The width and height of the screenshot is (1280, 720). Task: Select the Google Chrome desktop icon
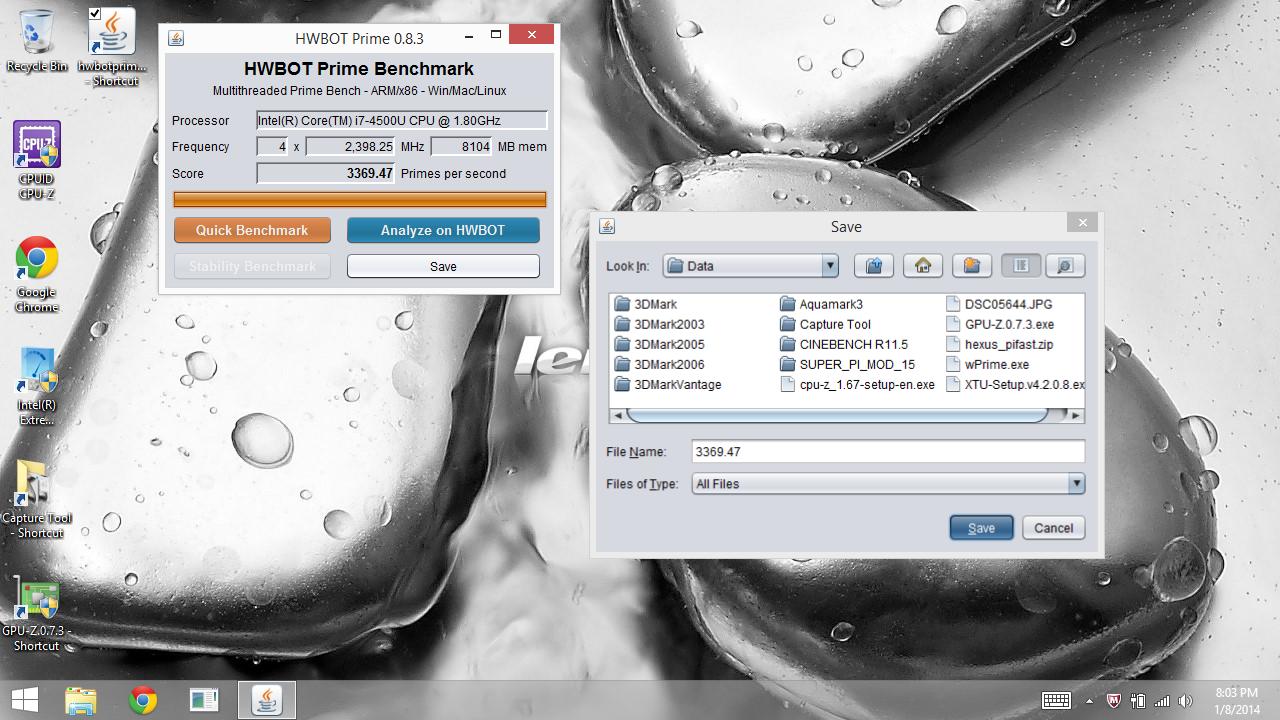click(37, 274)
